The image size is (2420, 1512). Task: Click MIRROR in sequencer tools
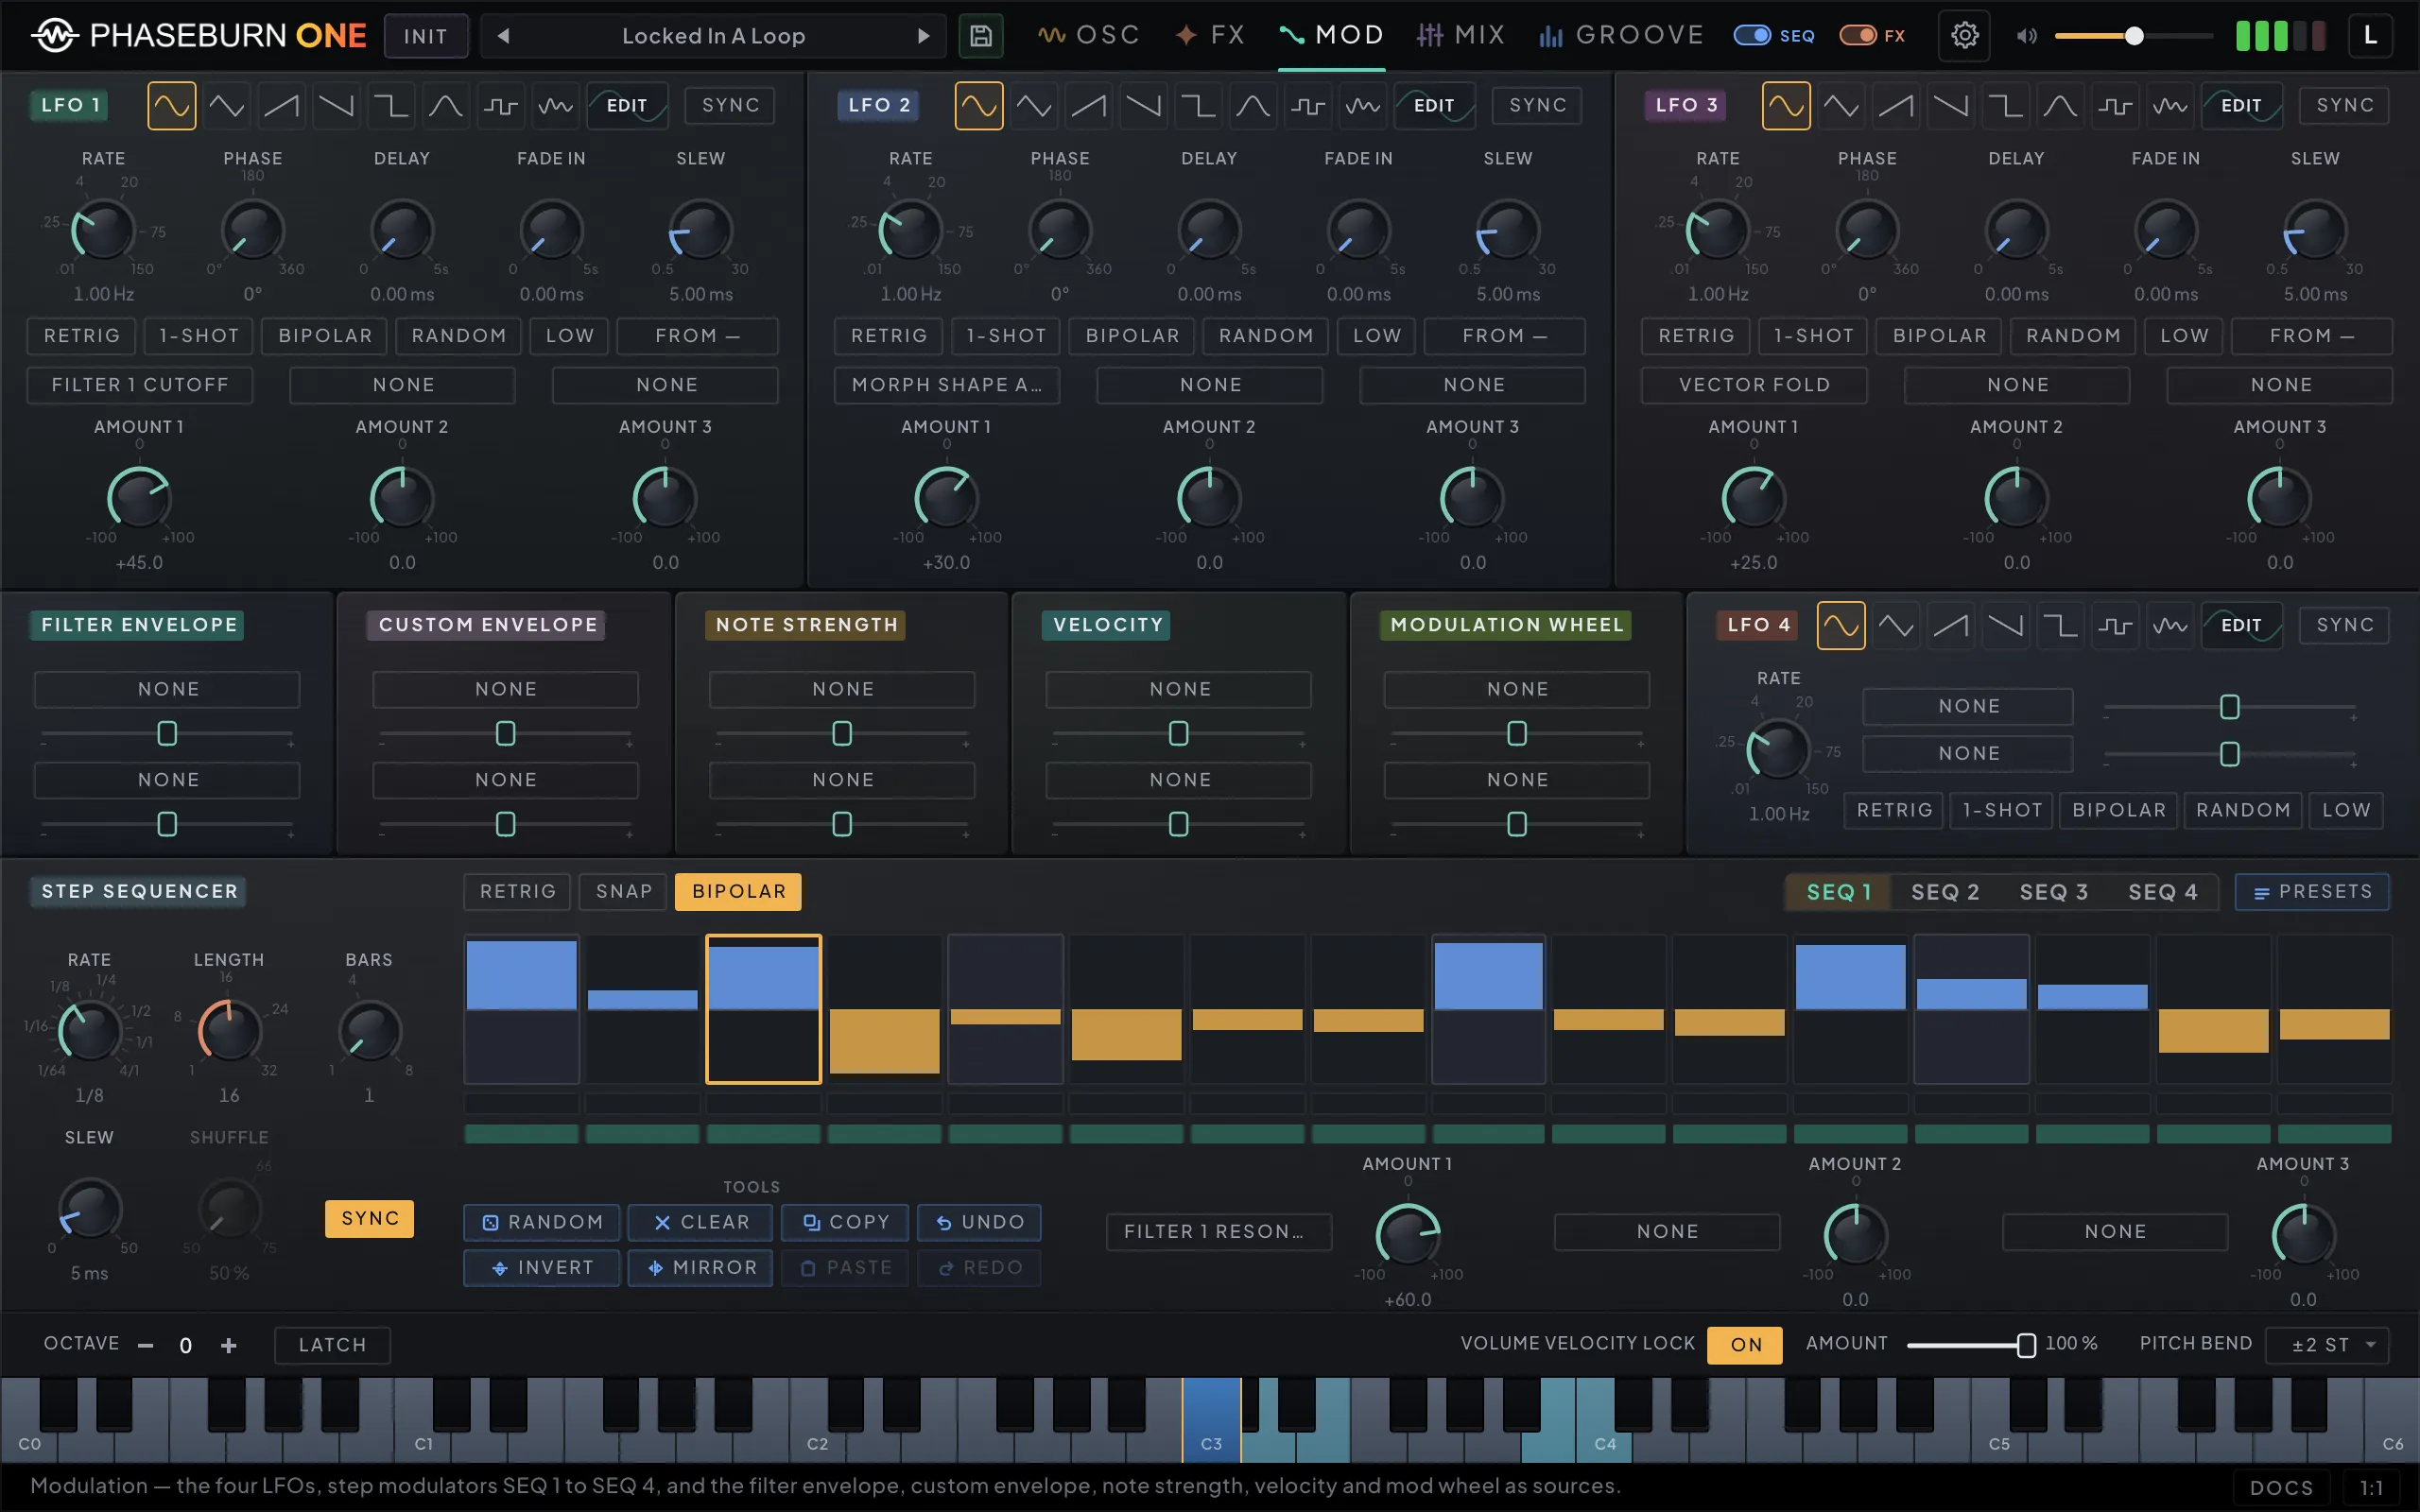(x=700, y=1267)
